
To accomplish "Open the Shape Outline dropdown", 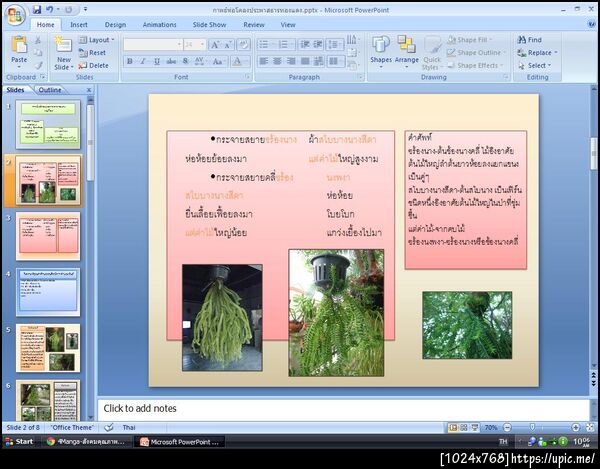I will click(477, 53).
